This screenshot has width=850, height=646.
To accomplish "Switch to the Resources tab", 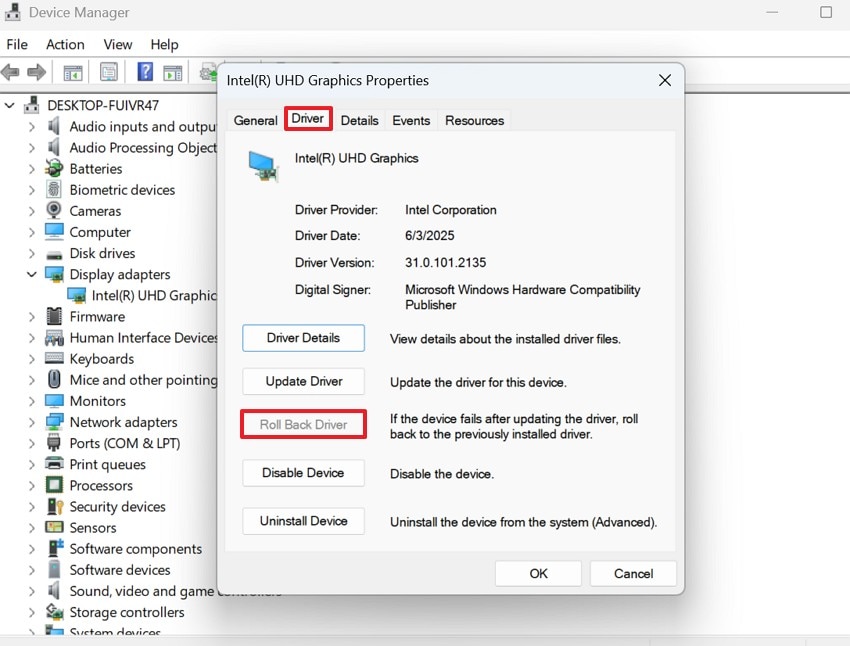I will pos(474,120).
